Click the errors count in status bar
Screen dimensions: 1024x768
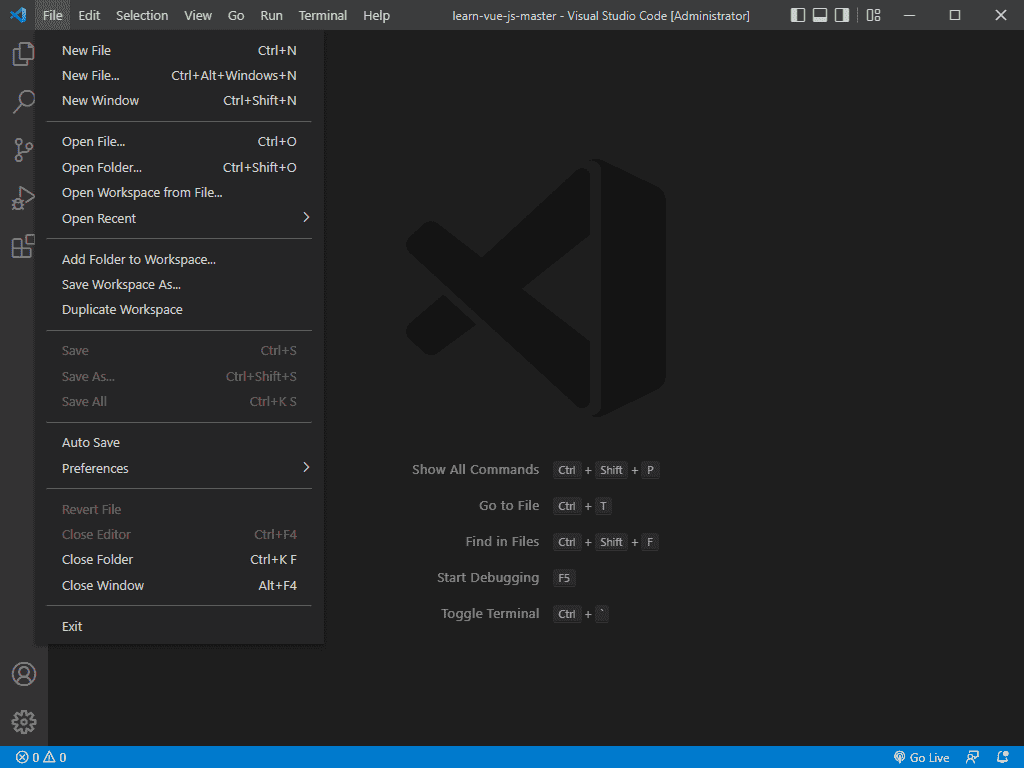coord(27,757)
